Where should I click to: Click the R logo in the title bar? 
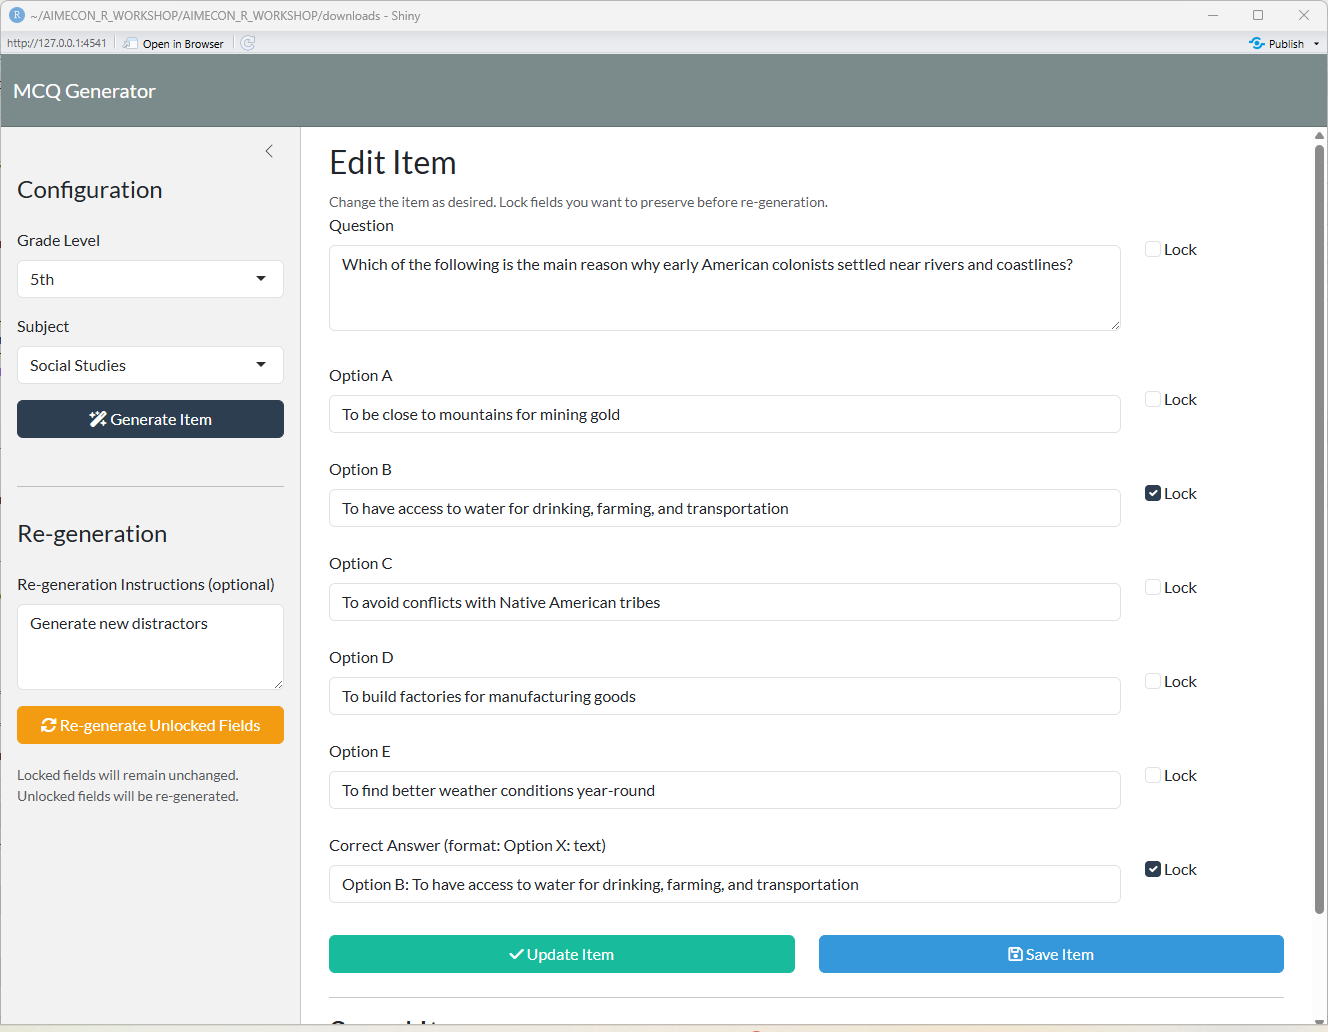pos(16,15)
